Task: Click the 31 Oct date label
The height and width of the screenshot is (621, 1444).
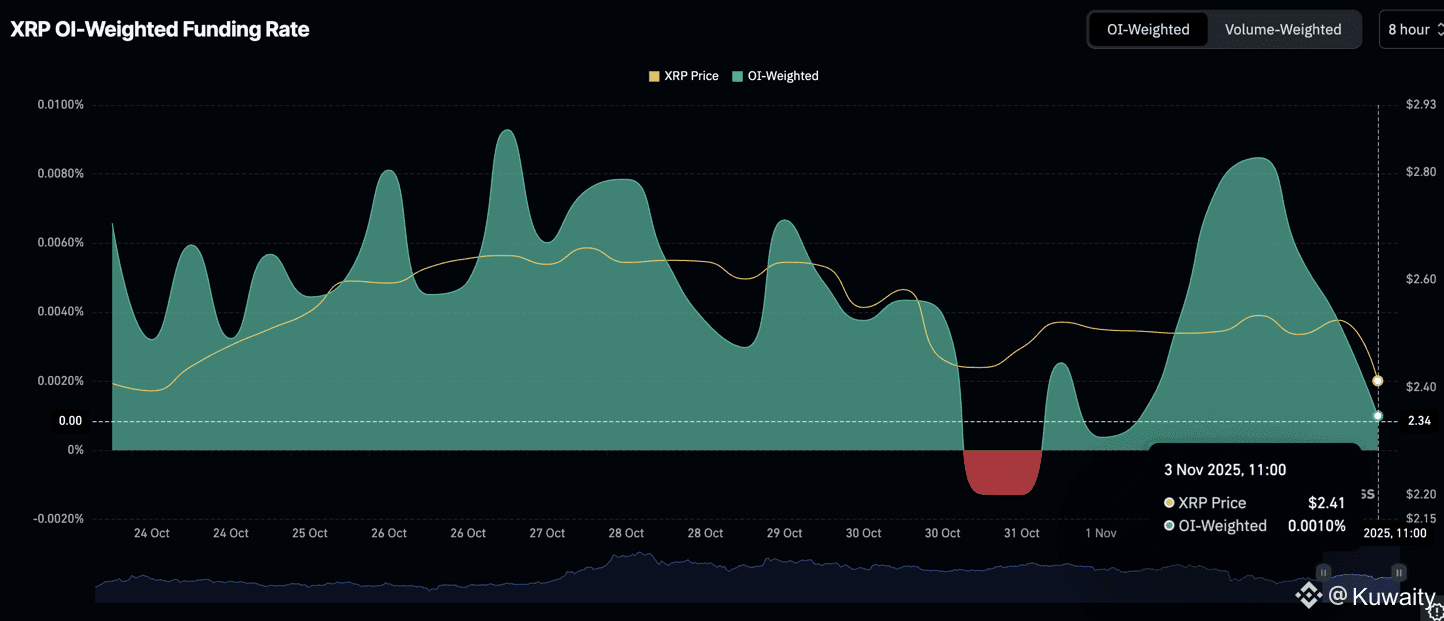Action: pyautogui.click(x=1022, y=534)
